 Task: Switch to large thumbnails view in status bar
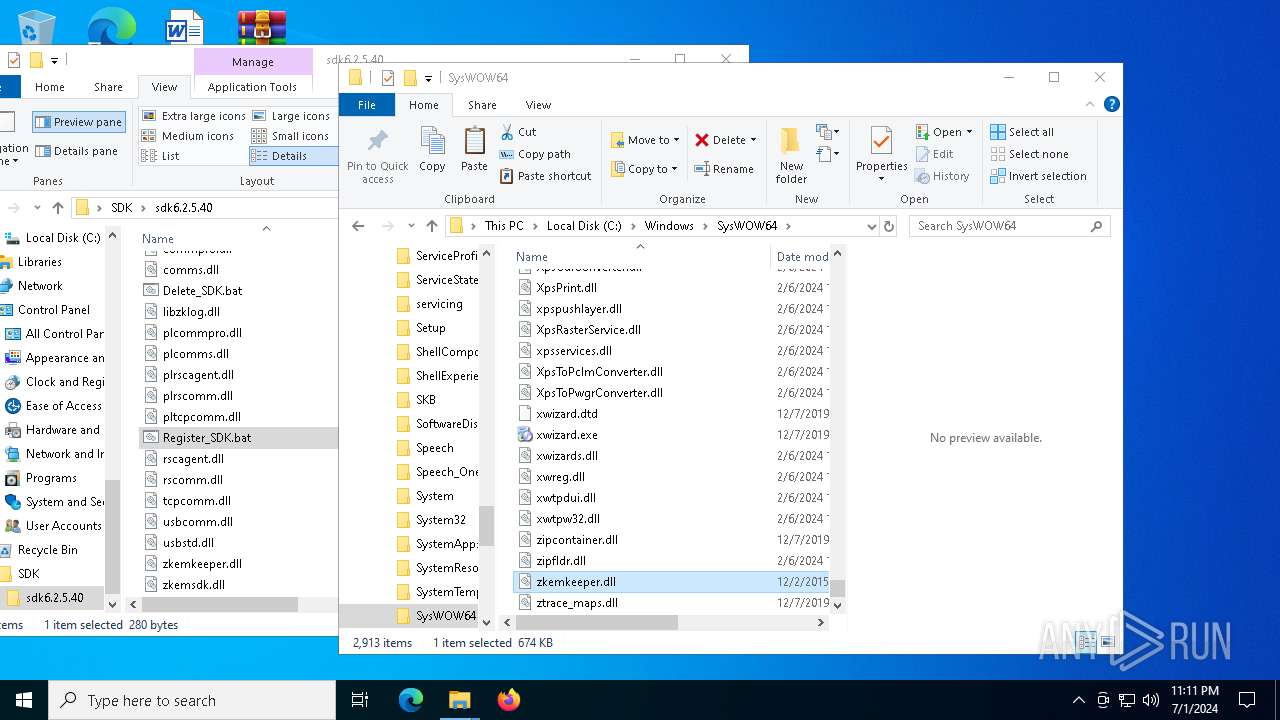tap(1107, 642)
